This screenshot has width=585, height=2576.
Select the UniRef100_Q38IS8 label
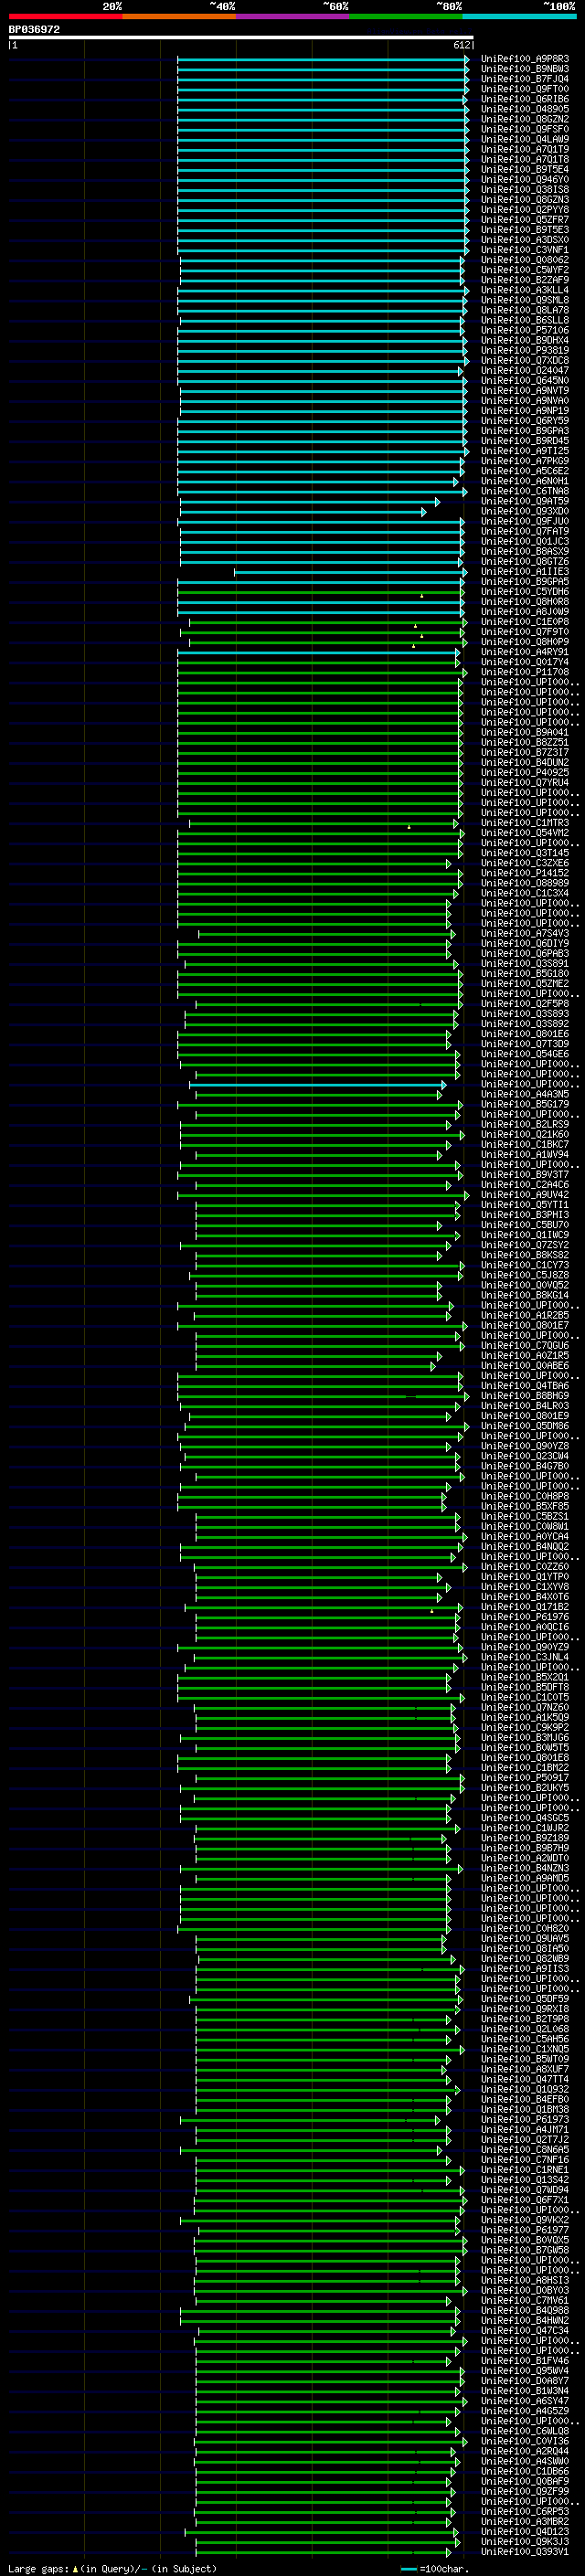(524, 190)
